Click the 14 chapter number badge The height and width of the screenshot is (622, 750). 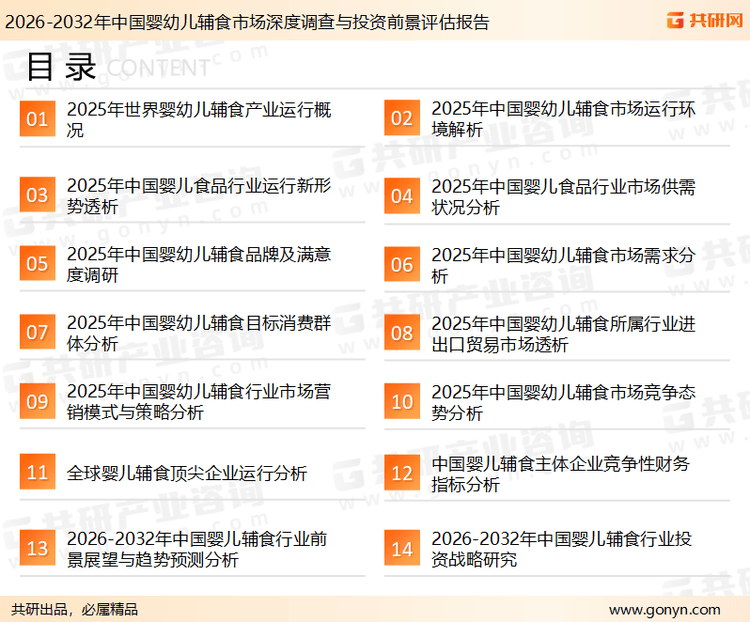pos(401,549)
